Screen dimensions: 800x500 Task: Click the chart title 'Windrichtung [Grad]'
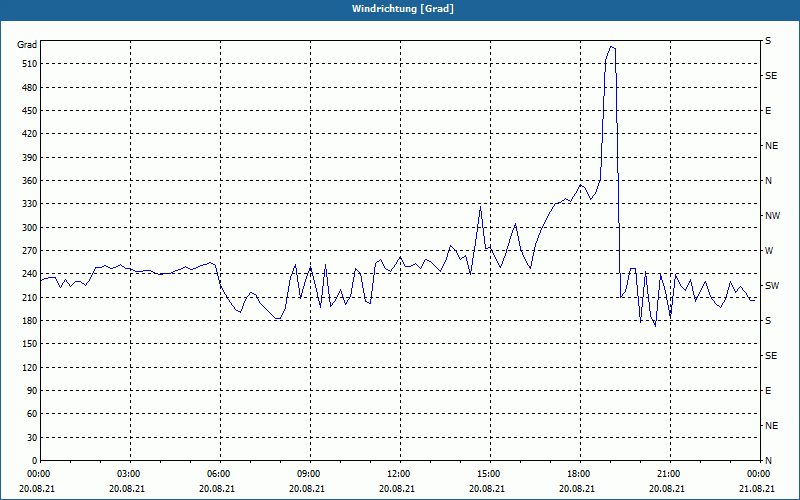(x=403, y=9)
